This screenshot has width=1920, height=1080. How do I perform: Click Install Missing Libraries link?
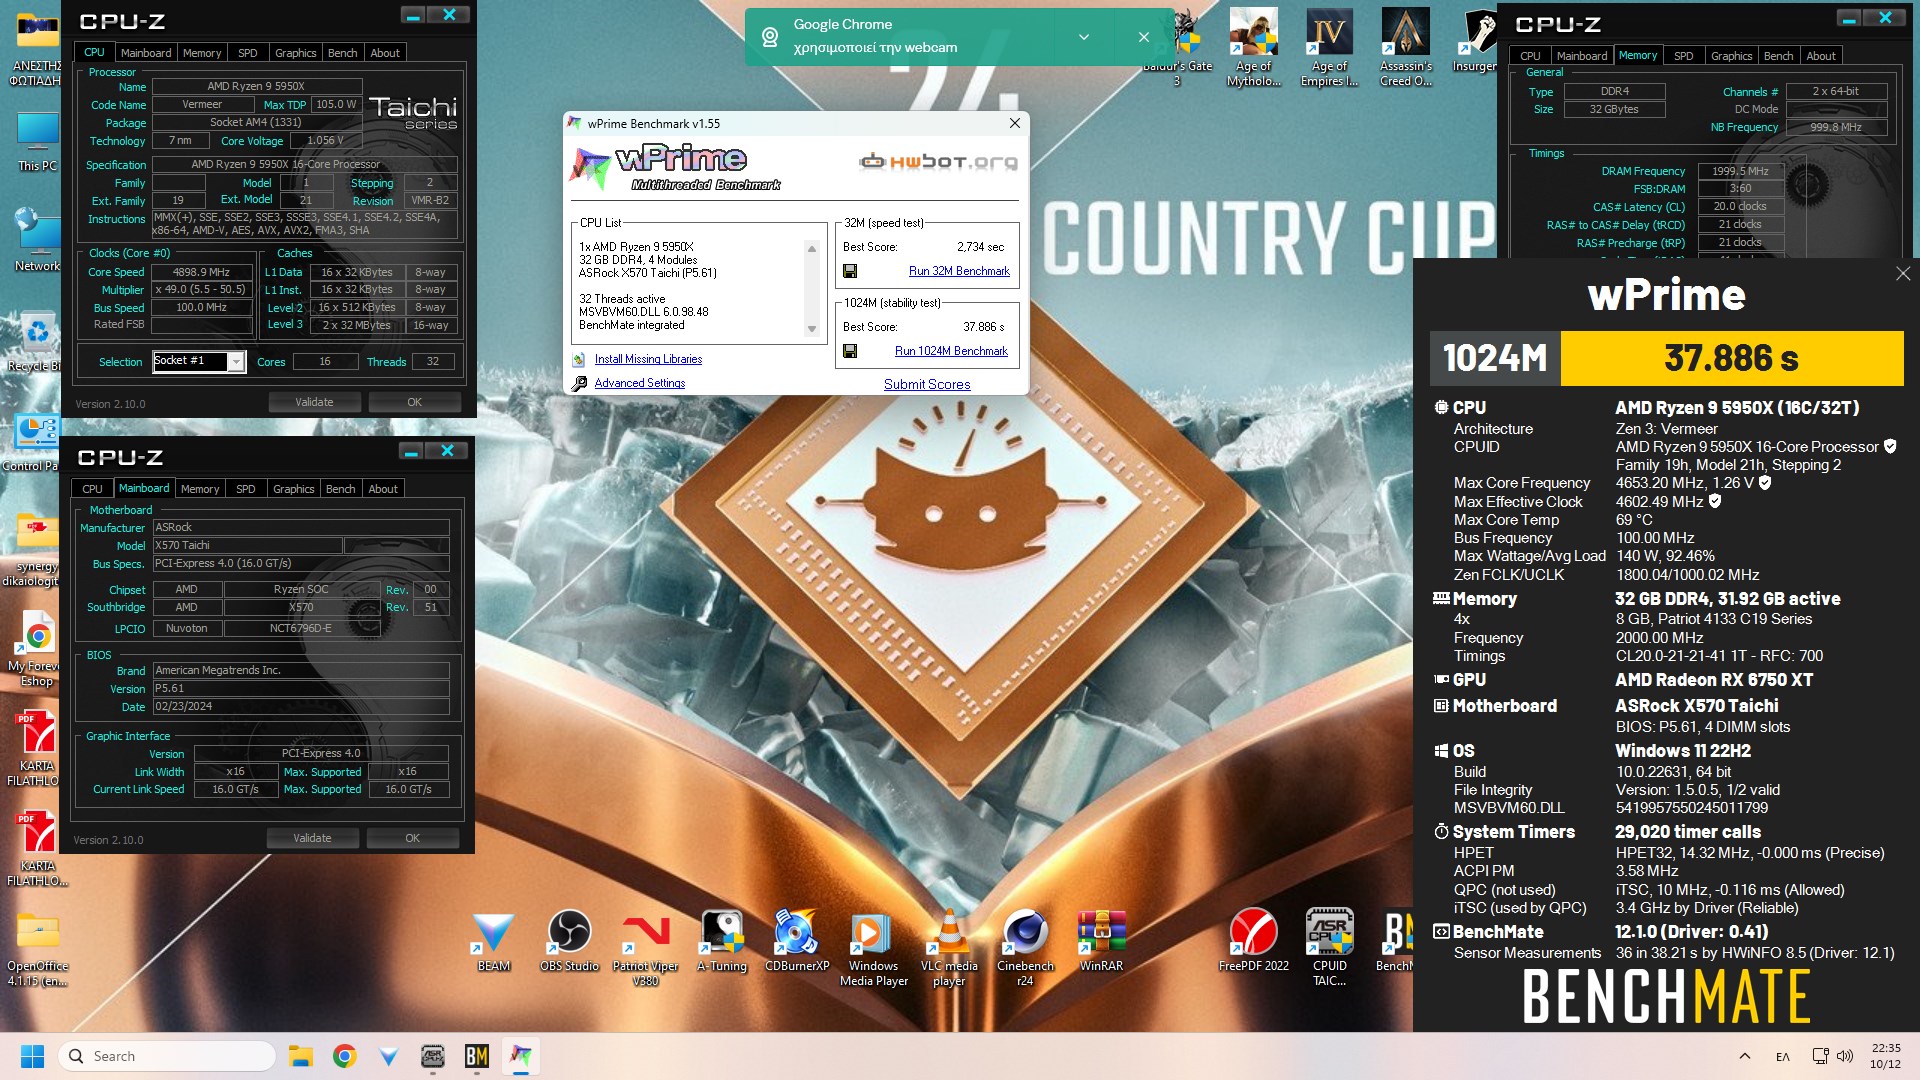[648, 359]
